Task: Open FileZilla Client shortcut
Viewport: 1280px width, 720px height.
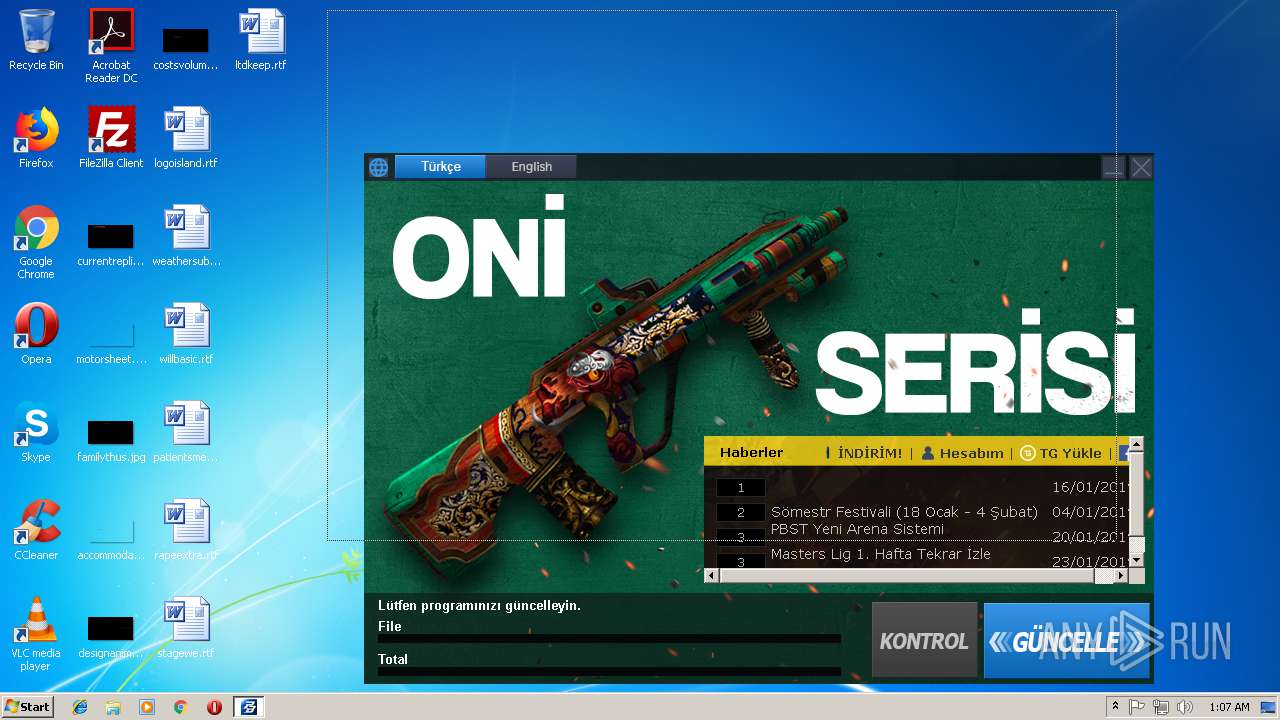Action: pos(111,138)
